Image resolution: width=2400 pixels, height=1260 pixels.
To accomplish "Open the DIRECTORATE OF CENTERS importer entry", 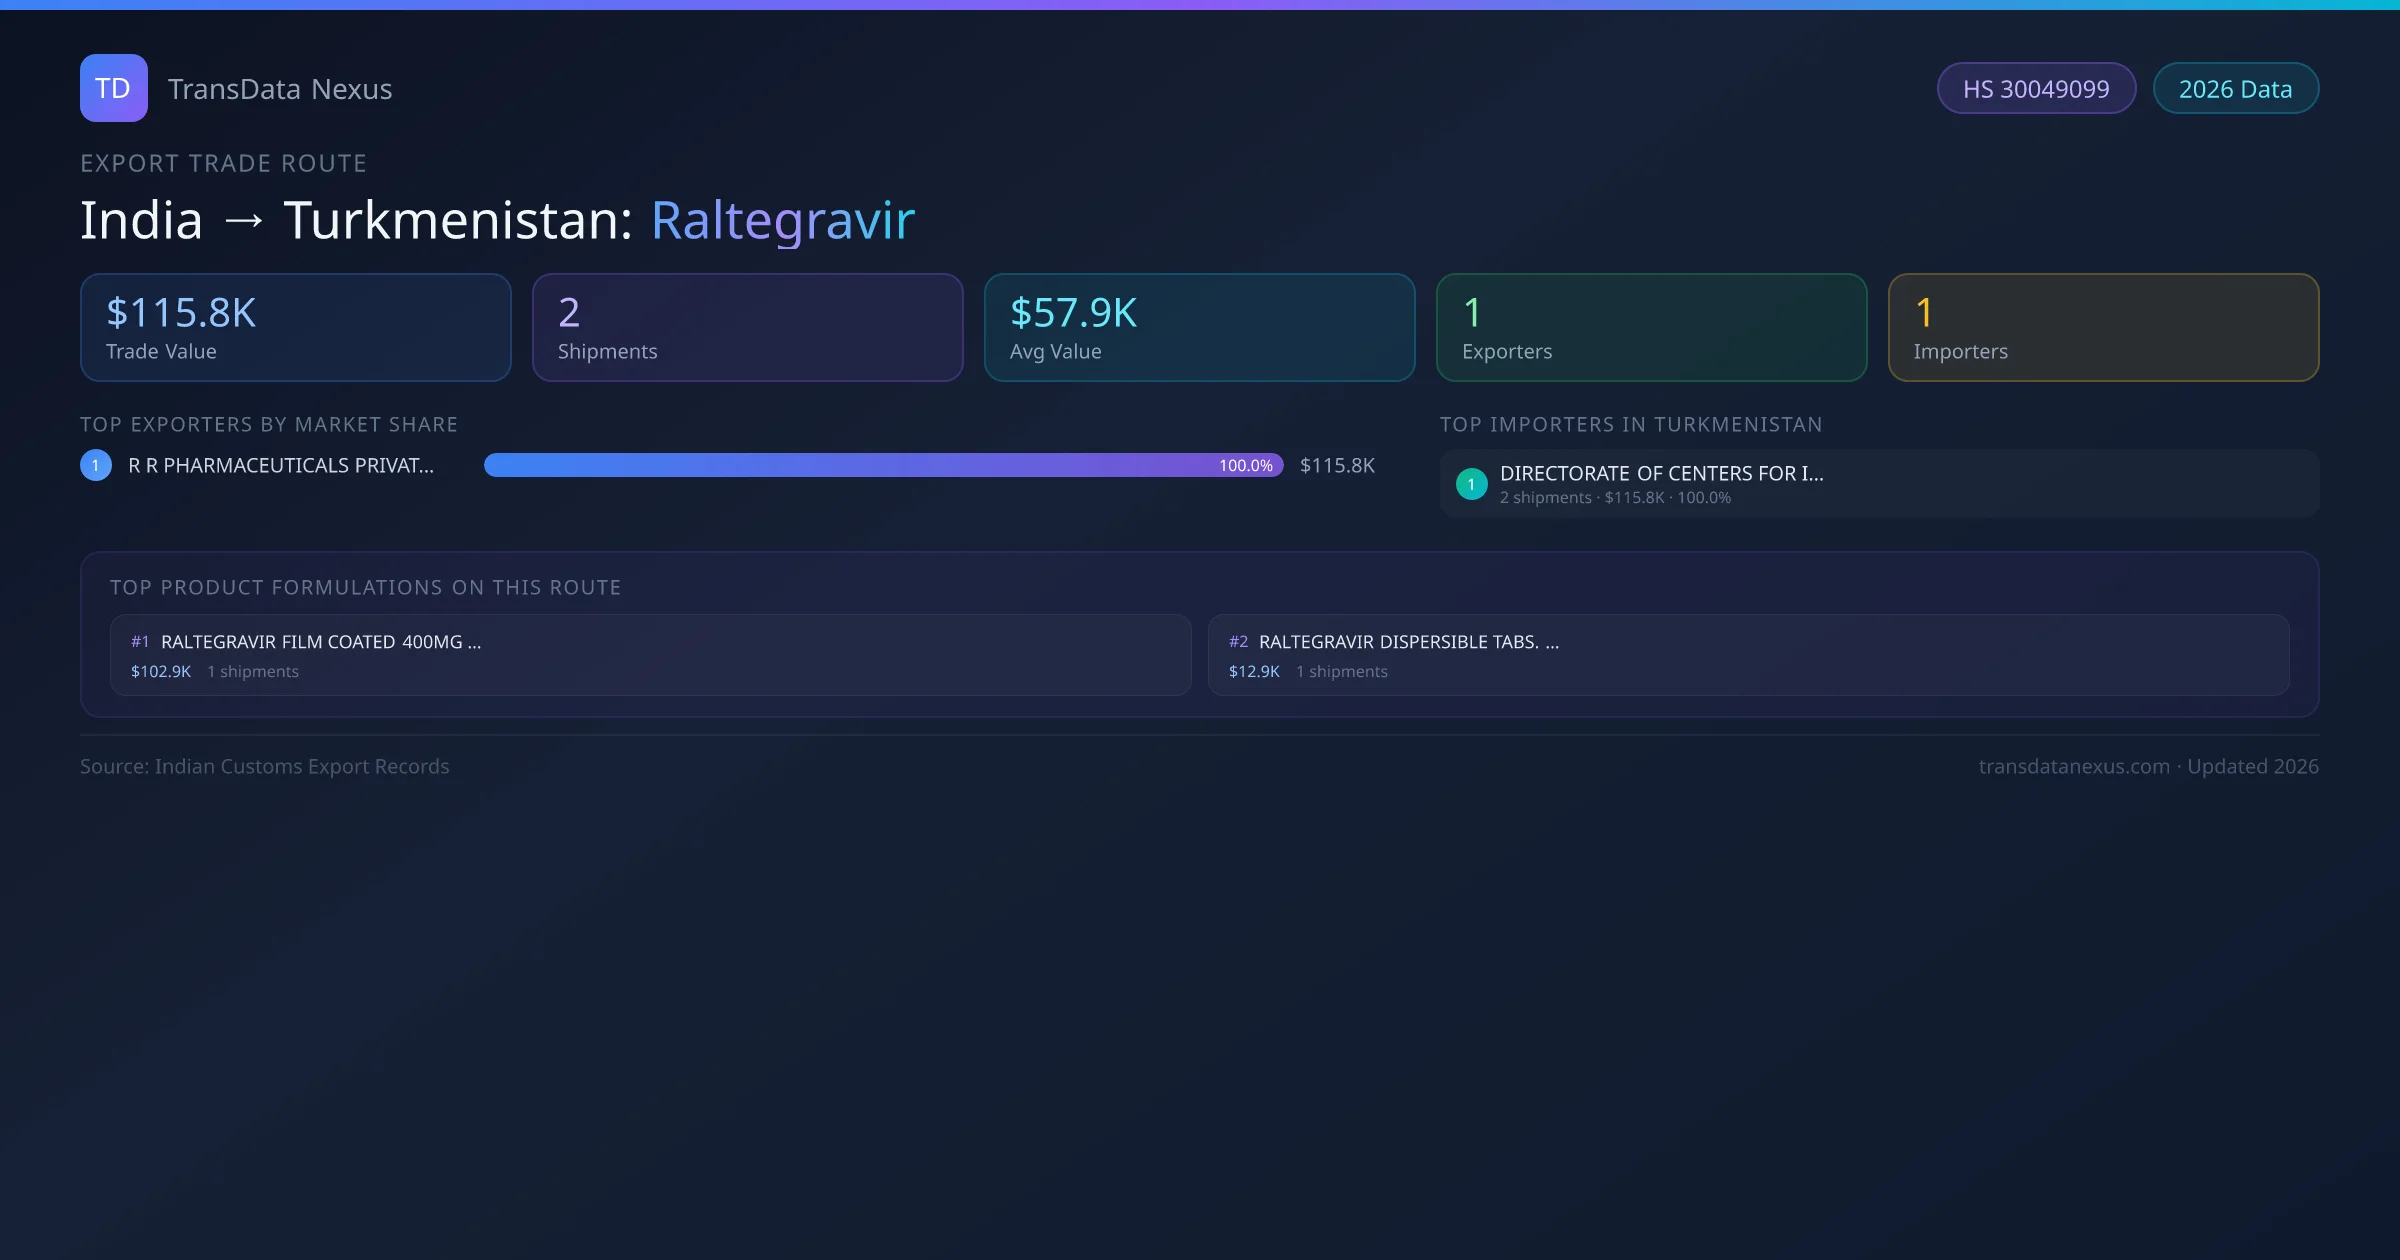I will tap(1878, 483).
